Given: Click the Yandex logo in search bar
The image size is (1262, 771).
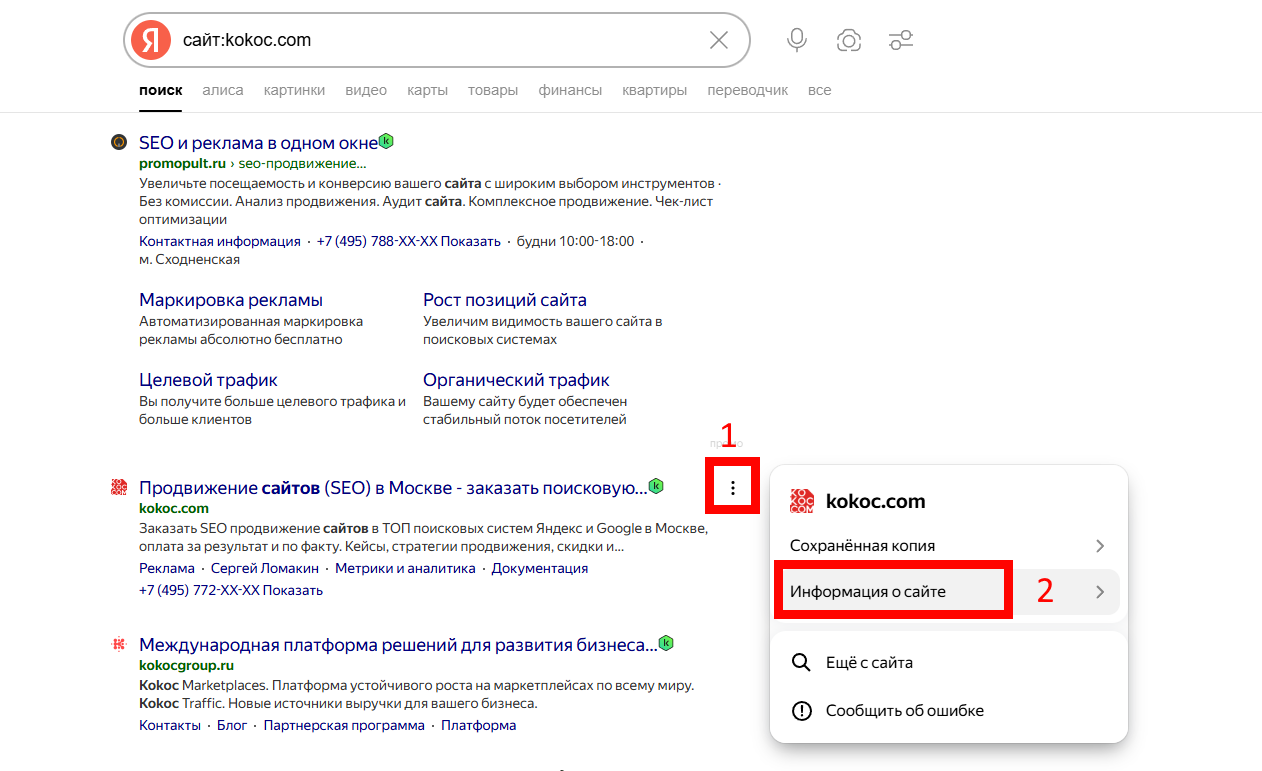Looking at the screenshot, I should [151, 40].
